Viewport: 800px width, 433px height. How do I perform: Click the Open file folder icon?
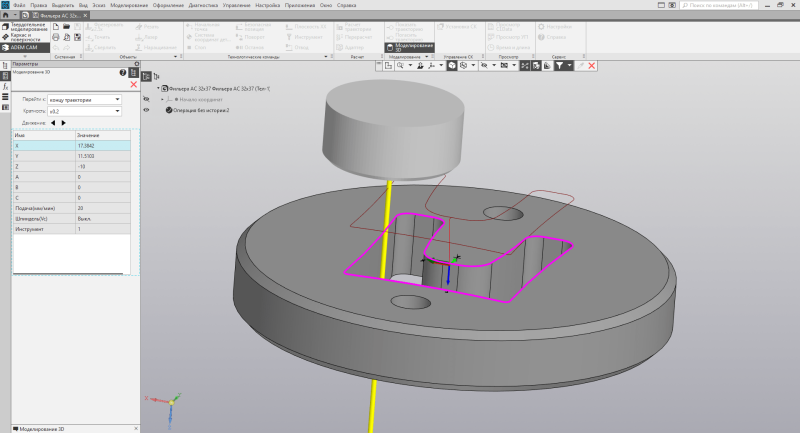[66, 27]
